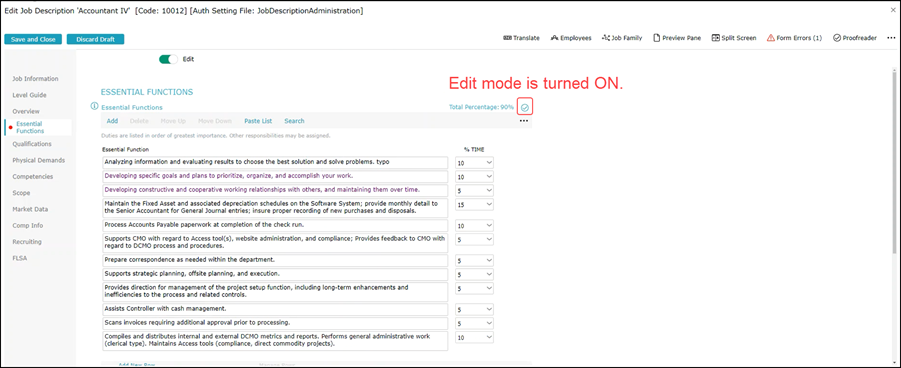This screenshot has width=901, height=368.
Task: Edit the Maintain the Fixed Asset function field
Action: (275, 208)
